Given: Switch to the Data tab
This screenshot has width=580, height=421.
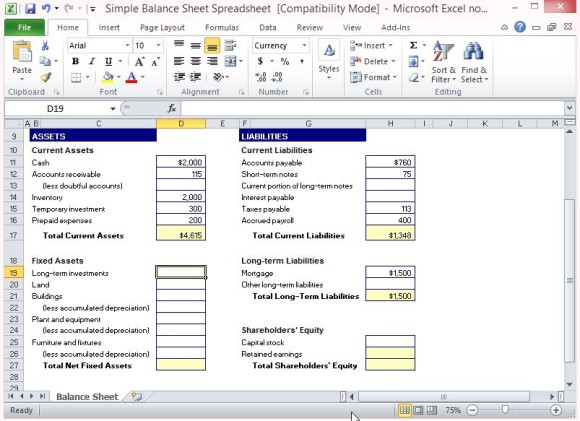Looking at the screenshot, I should 268,27.
